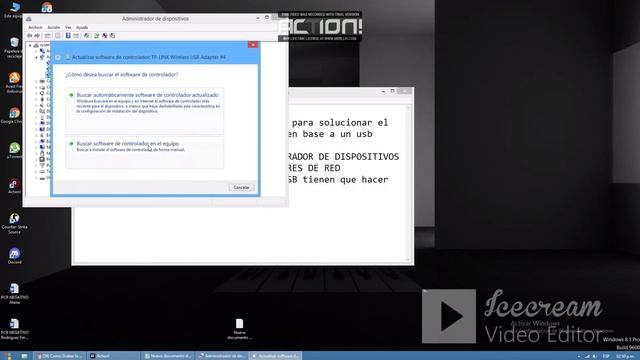
Task: Switch to DXI Como Grabar taskbar button
Action: point(60,356)
